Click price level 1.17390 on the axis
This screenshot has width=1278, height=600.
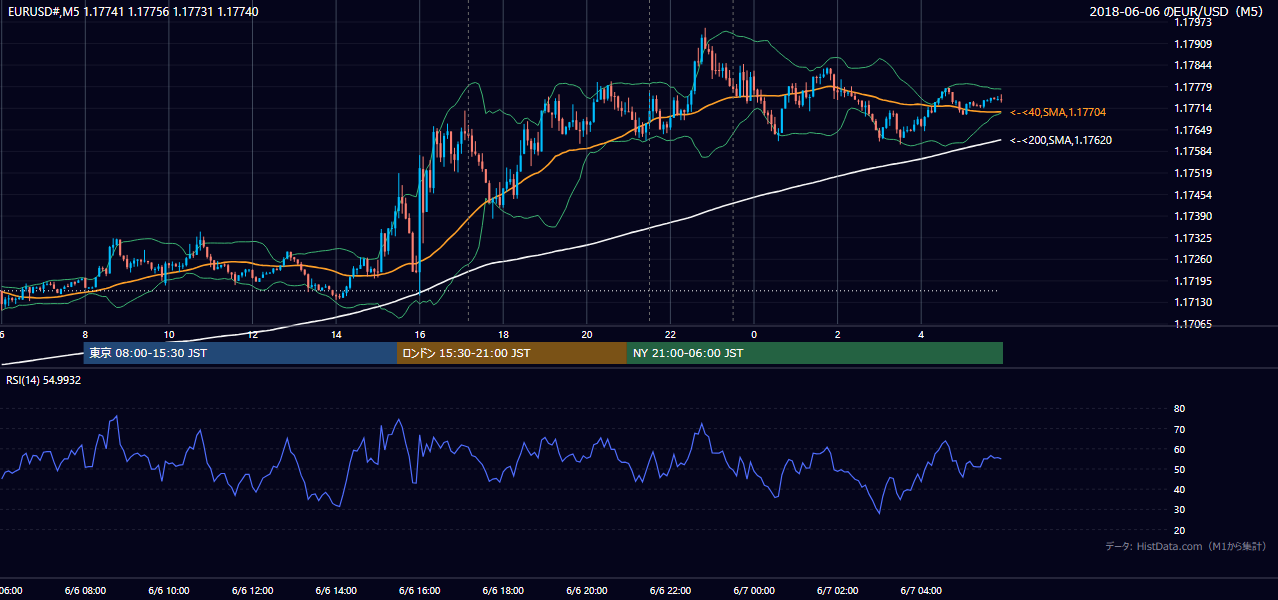pyautogui.click(x=1192, y=216)
